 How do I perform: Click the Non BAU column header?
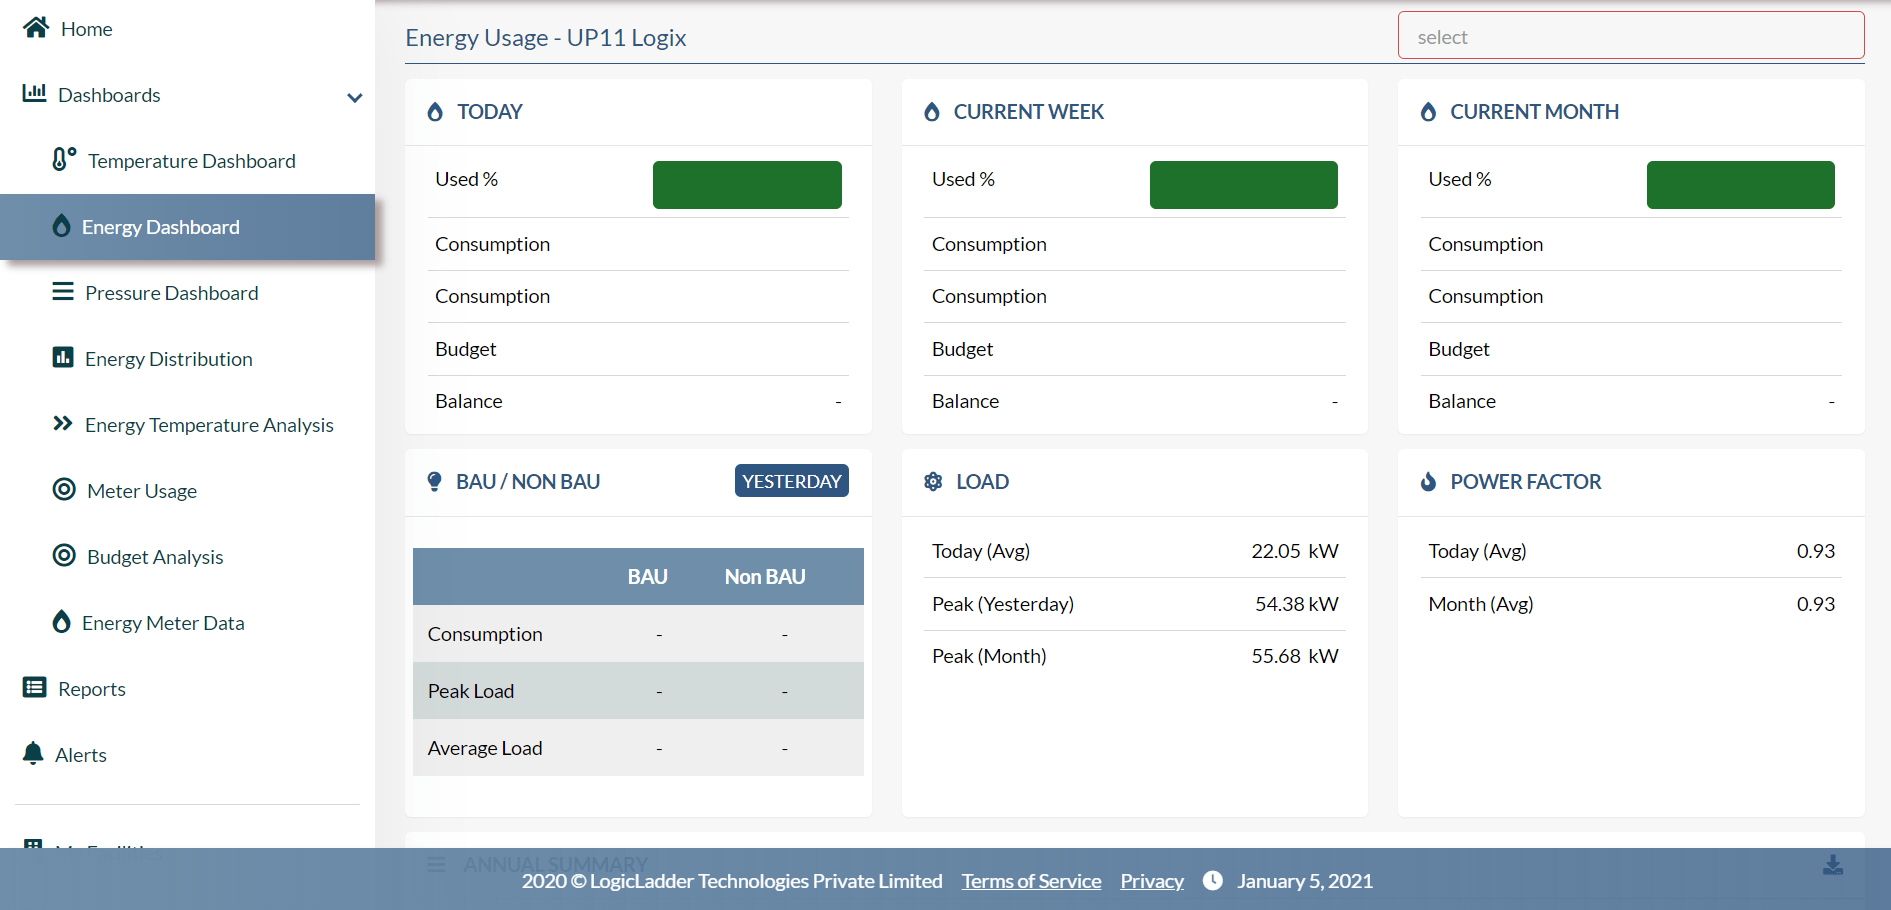[765, 577]
